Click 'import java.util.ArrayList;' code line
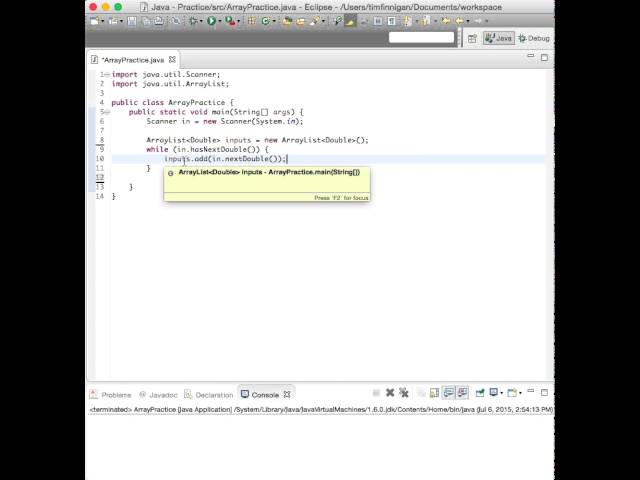 point(170,84)
